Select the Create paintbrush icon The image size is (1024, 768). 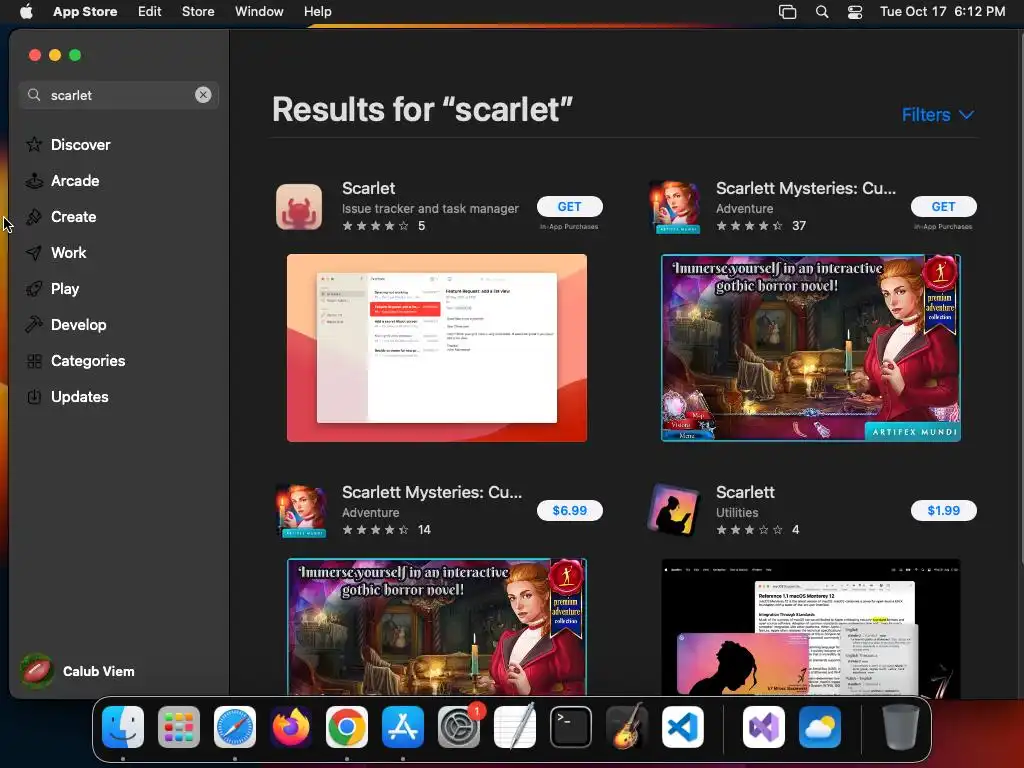pos(34,216)
